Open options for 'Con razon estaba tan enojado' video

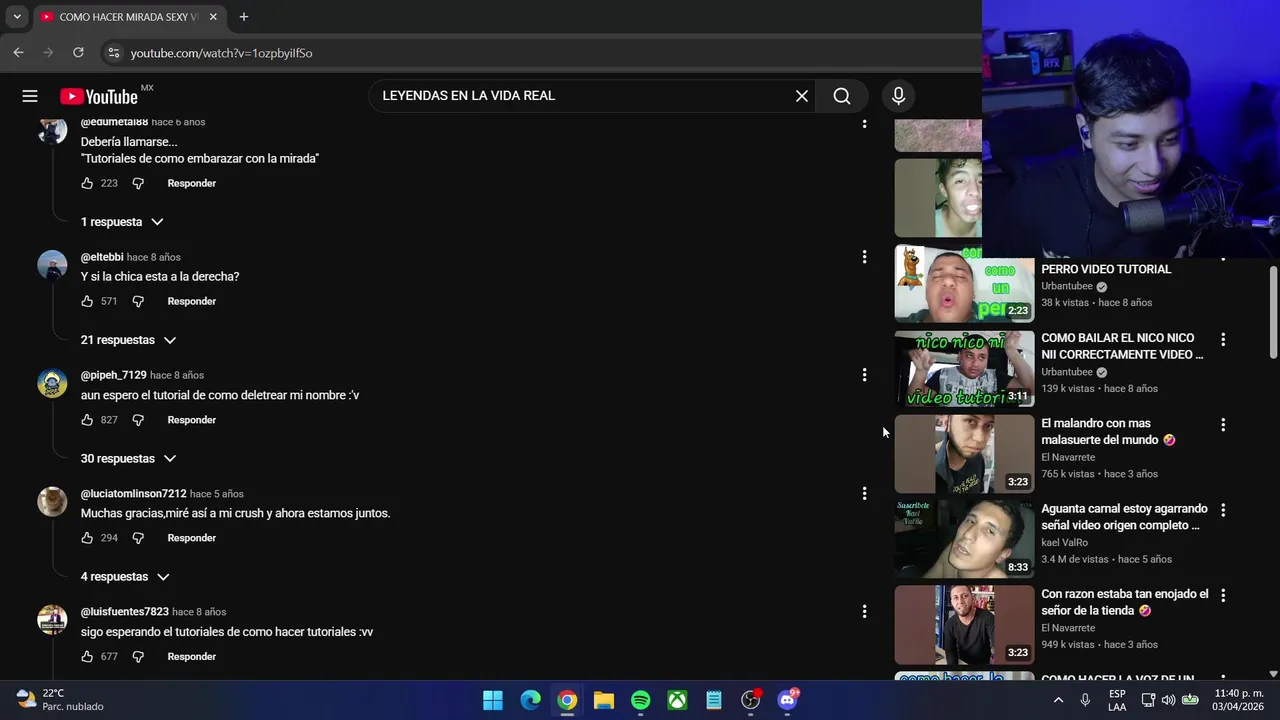pyautogui.click(x=1222, y=595)
